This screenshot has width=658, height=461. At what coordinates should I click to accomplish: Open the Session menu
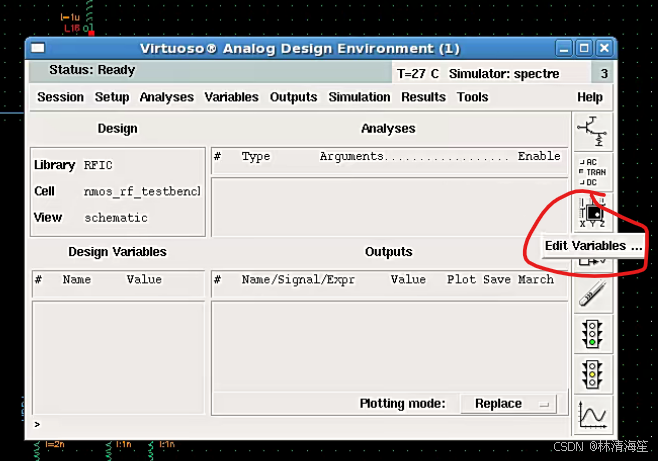point(60,97)
